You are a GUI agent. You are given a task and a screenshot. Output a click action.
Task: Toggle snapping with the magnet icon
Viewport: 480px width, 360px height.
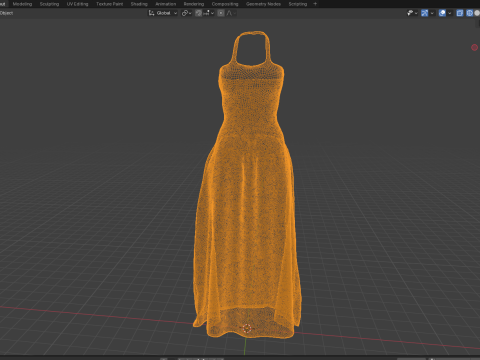[x=198, y=13]
